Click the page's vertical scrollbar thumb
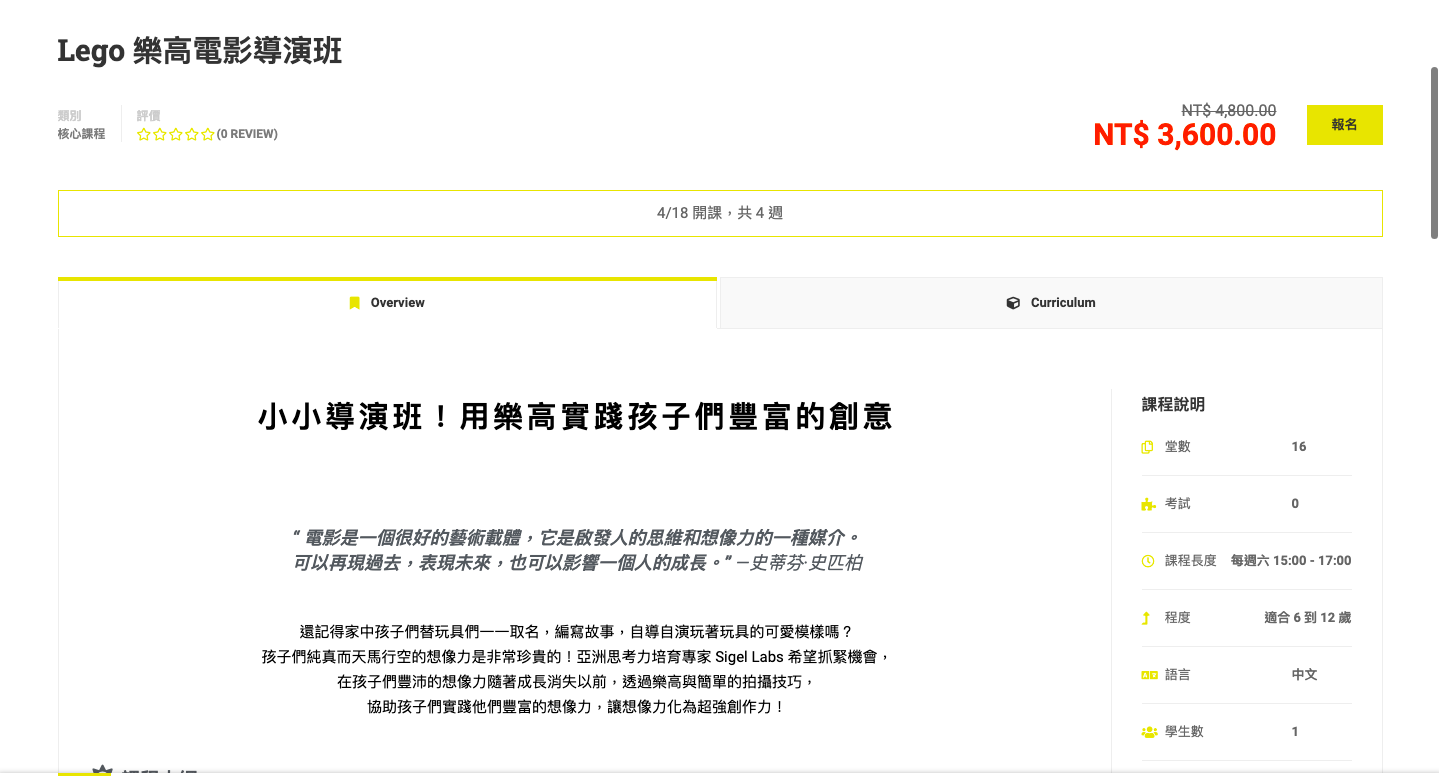Image resolution: width=1439 pixels, height=778 pixels. click(1433, 153)
